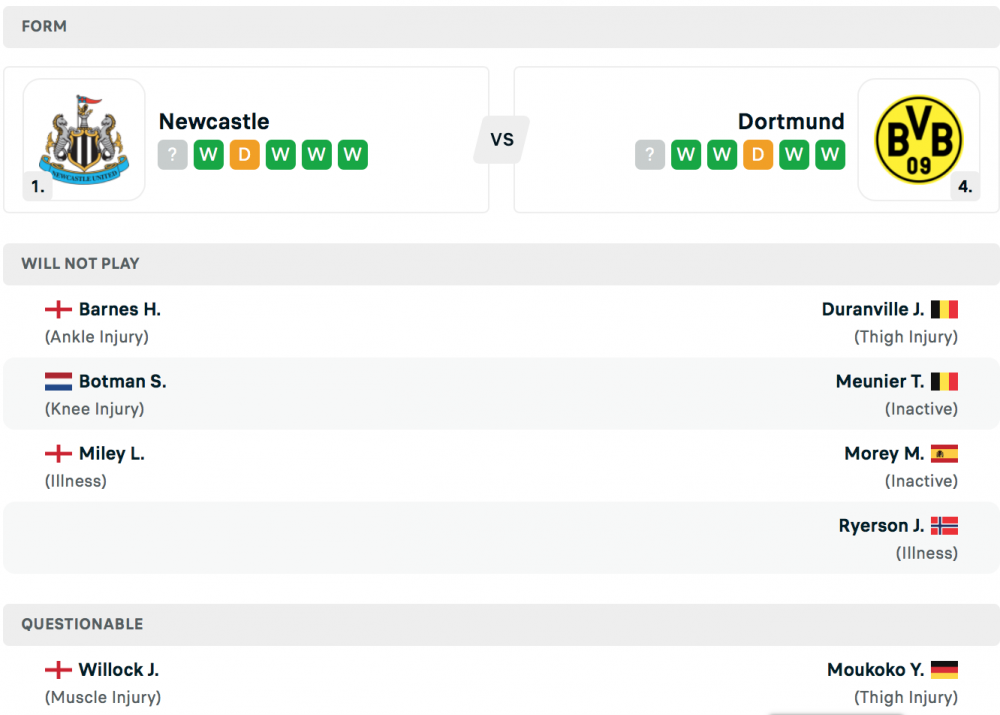Click the VS badge between teams

coord(502,140)
